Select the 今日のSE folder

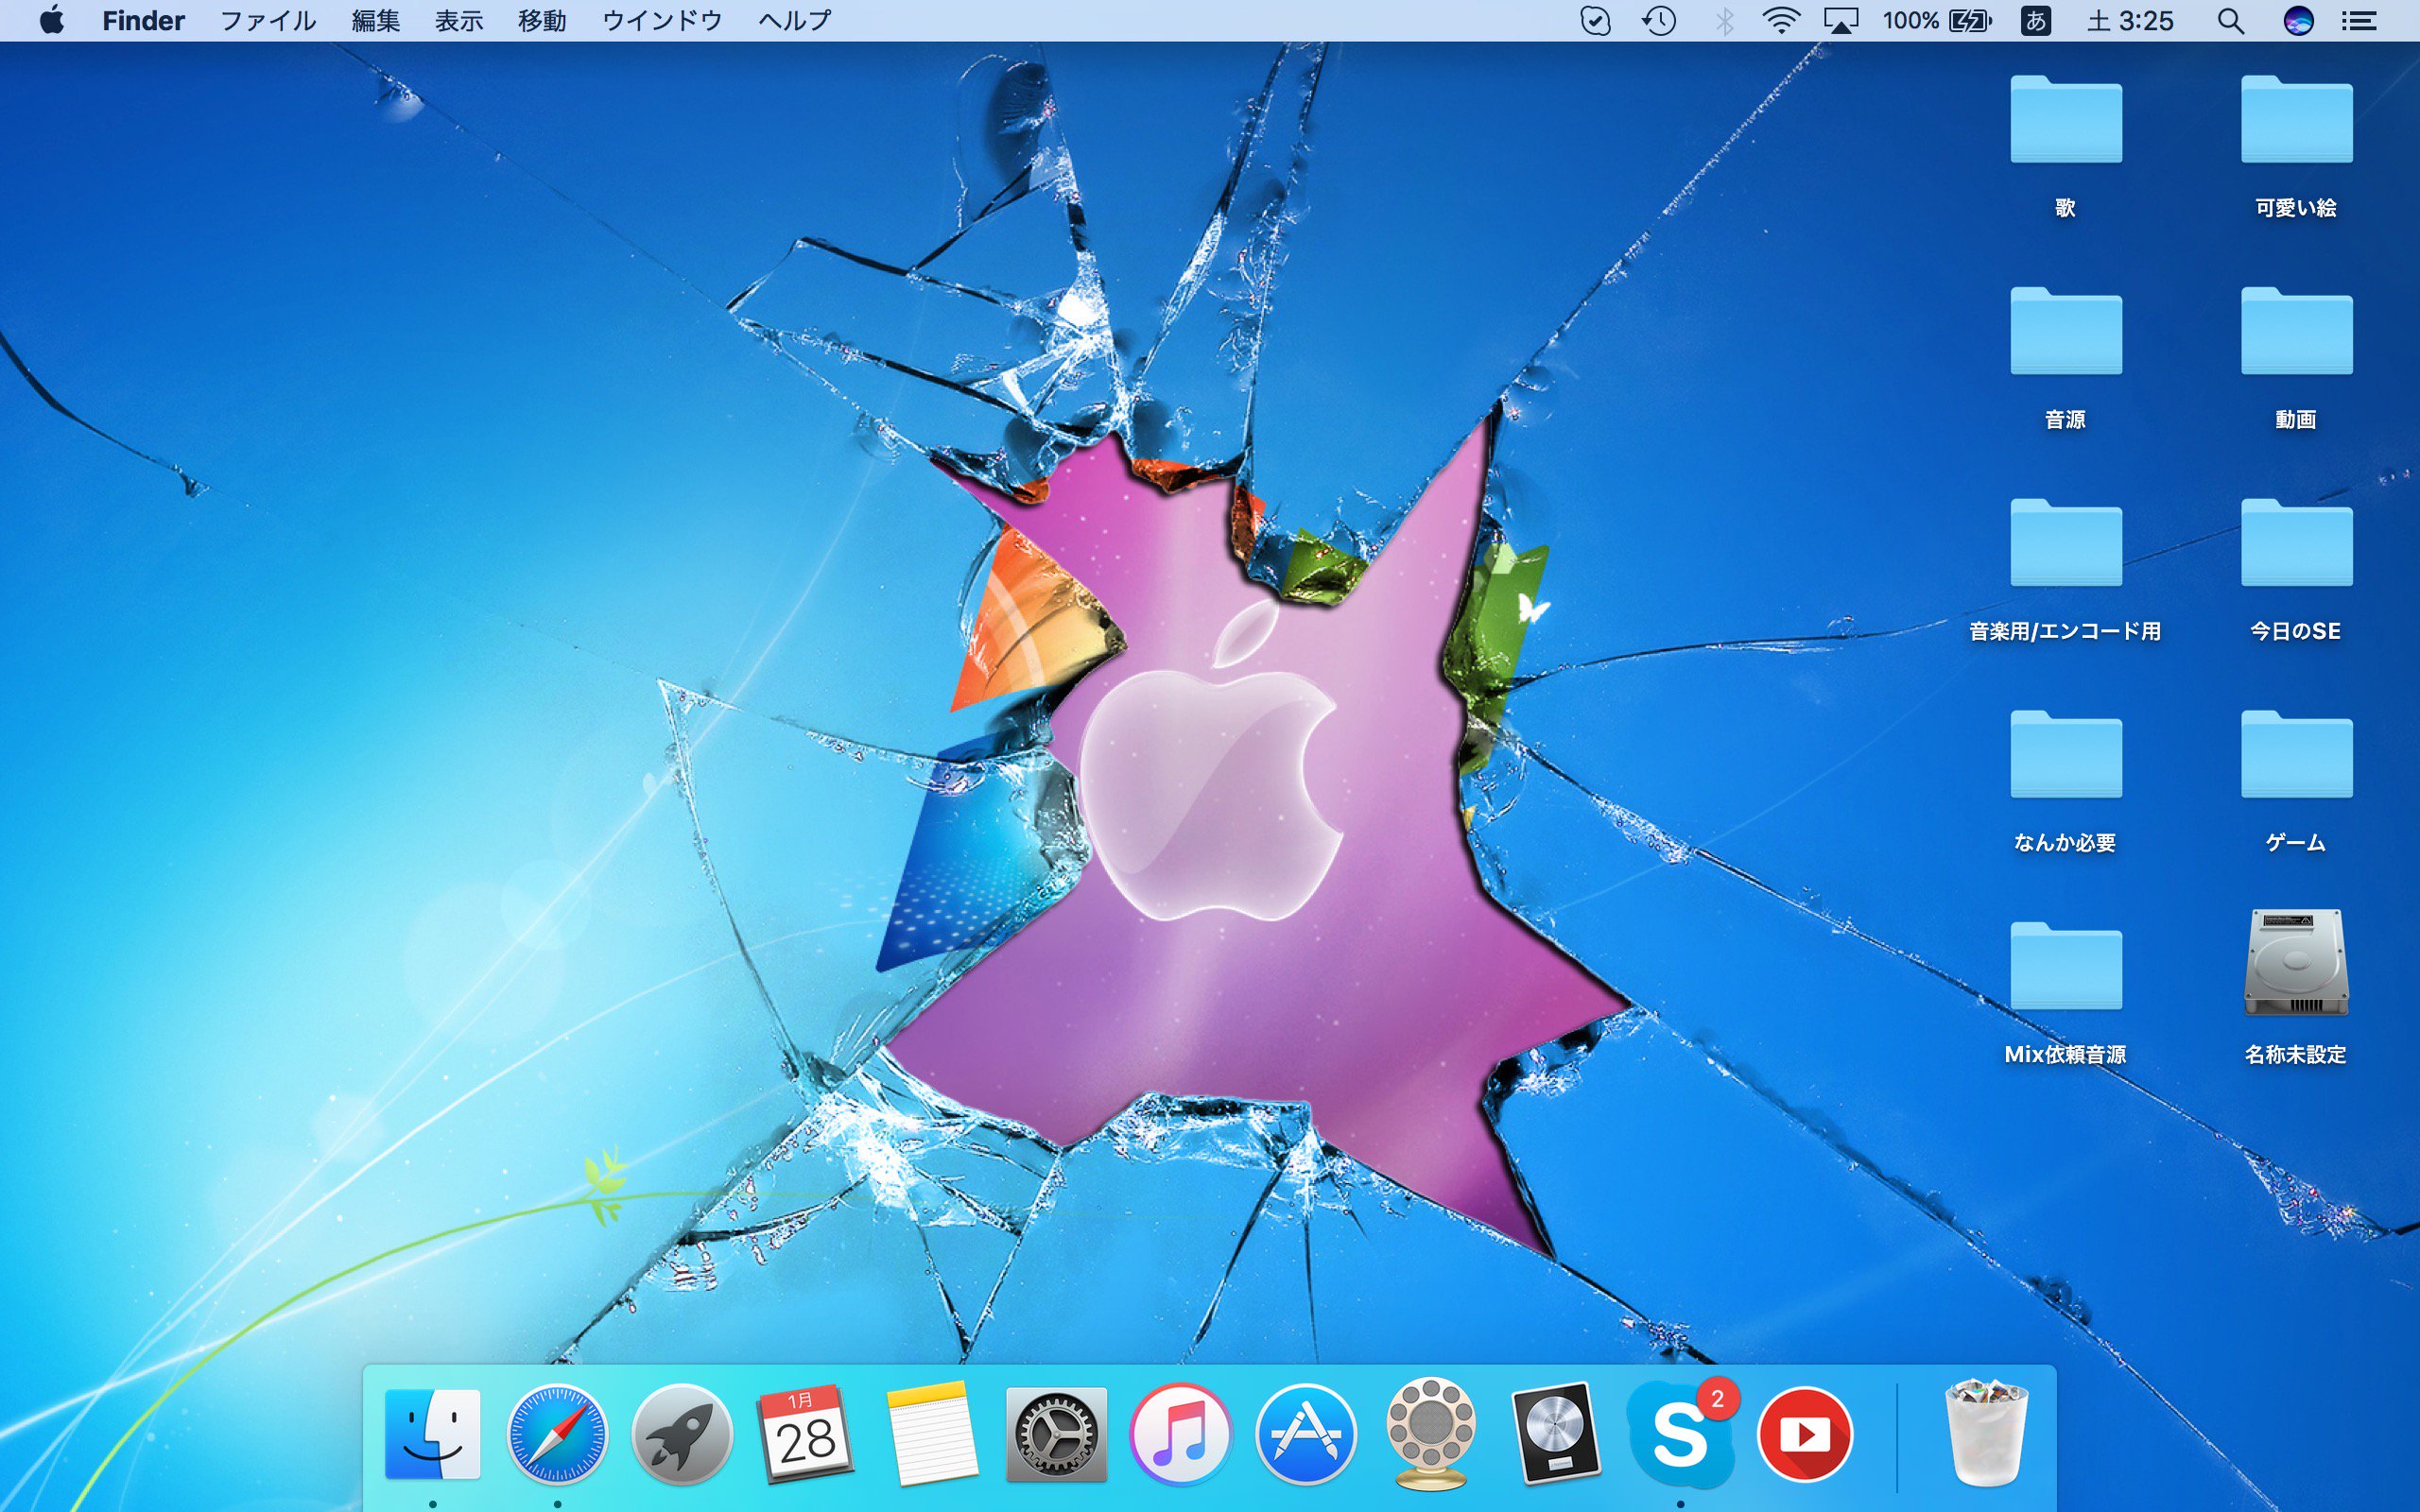[x=2296, y=572]
